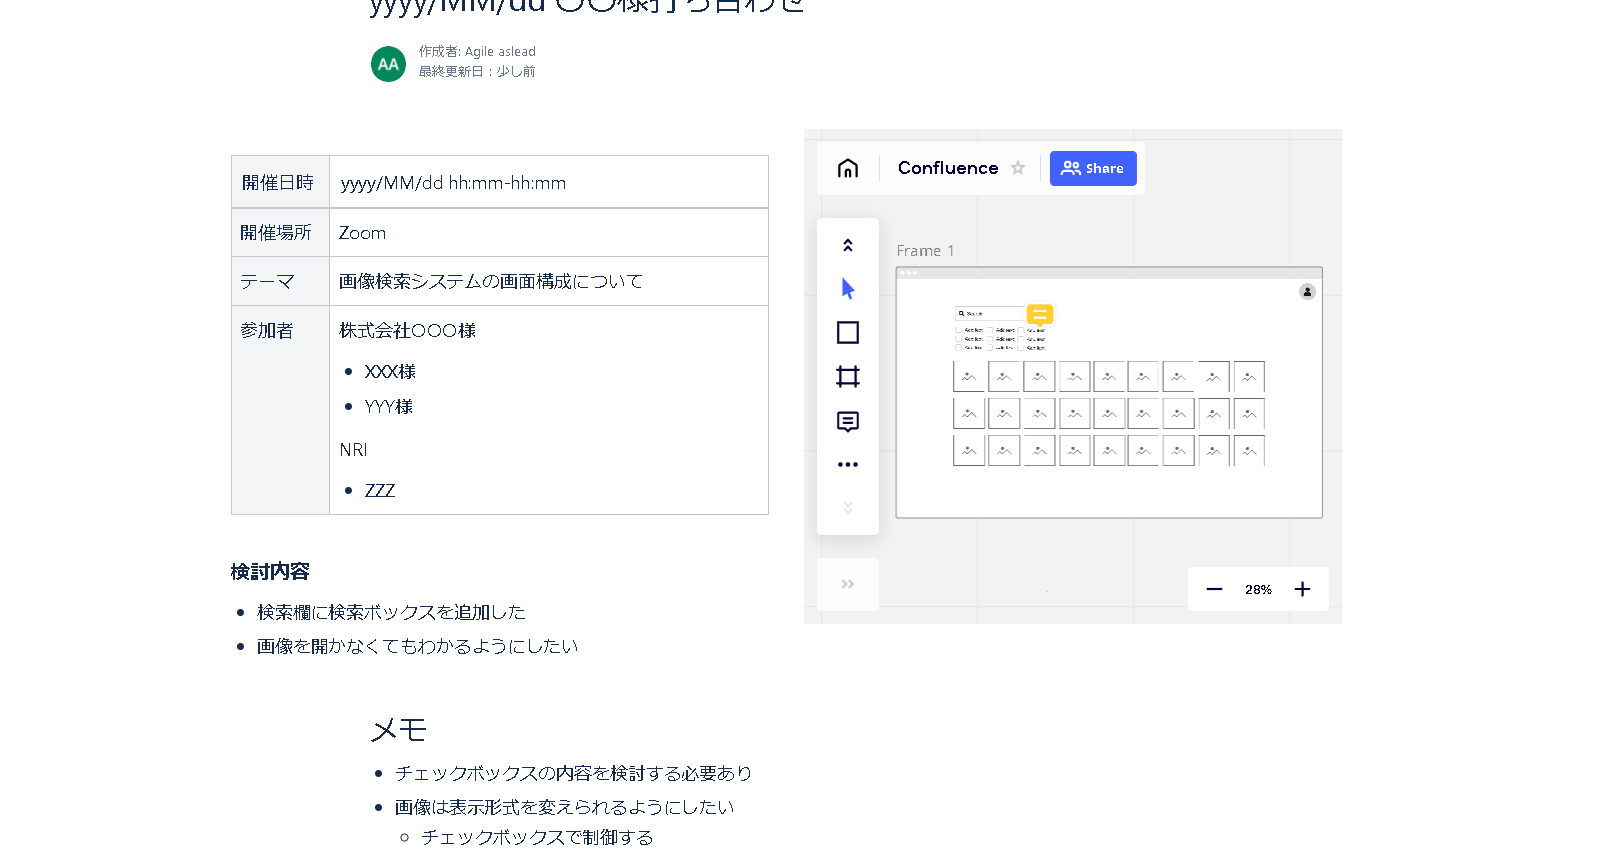Zoom out with the minus button
Screen dimensions: 1605x865
click(x=1214, y=589)
